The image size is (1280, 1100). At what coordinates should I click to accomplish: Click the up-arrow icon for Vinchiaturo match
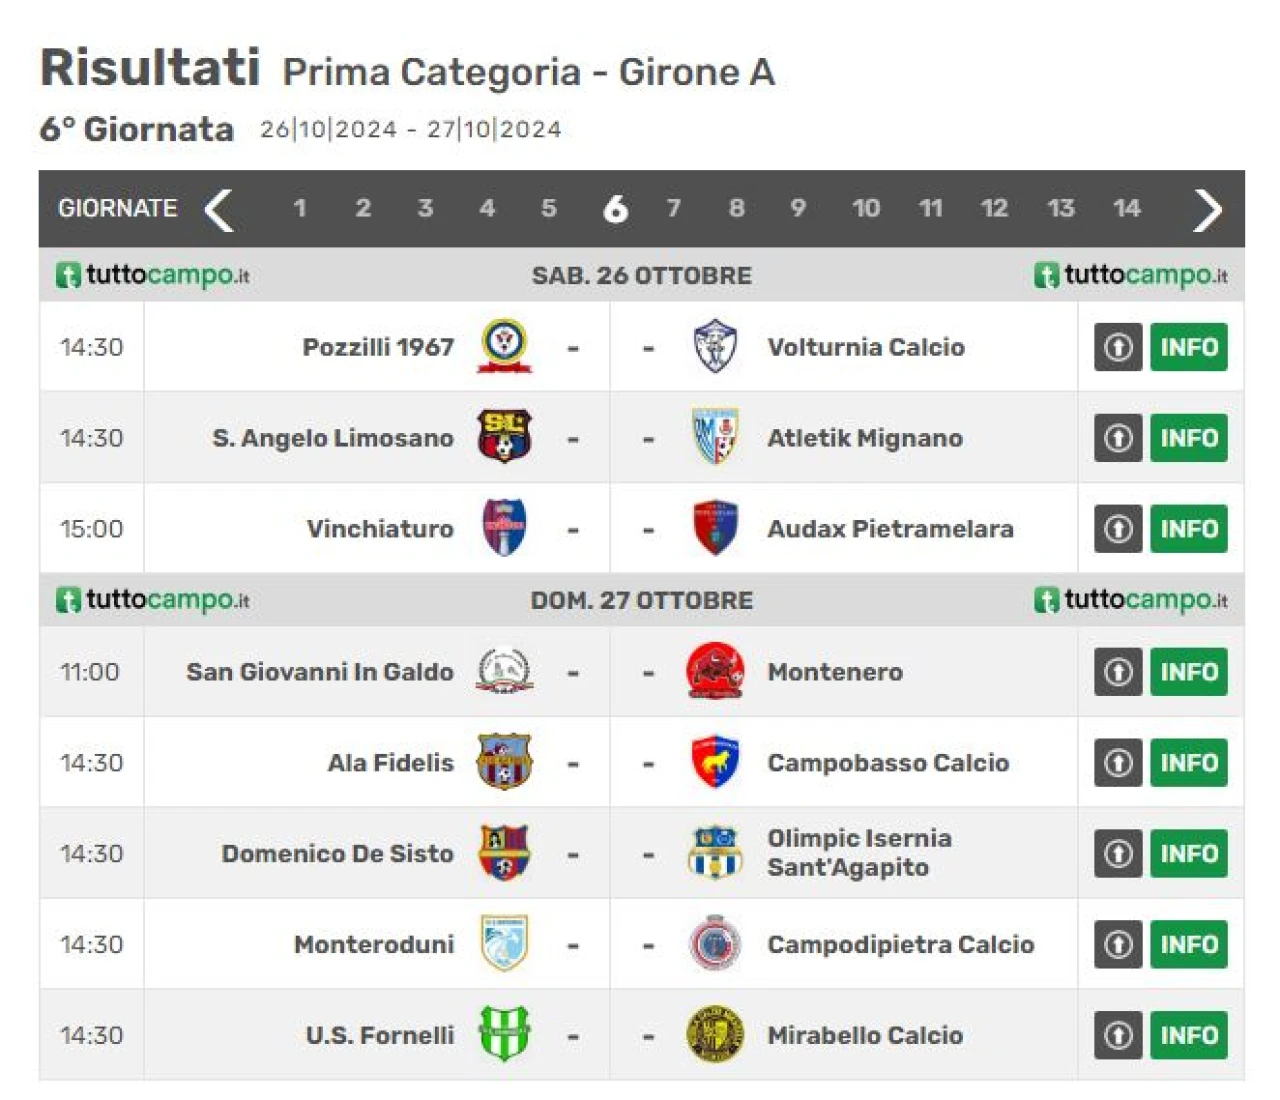tap(1118, 528)
